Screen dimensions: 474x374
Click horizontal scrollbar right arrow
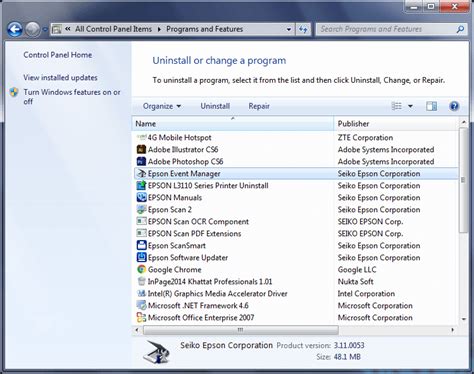coord(452,330)
